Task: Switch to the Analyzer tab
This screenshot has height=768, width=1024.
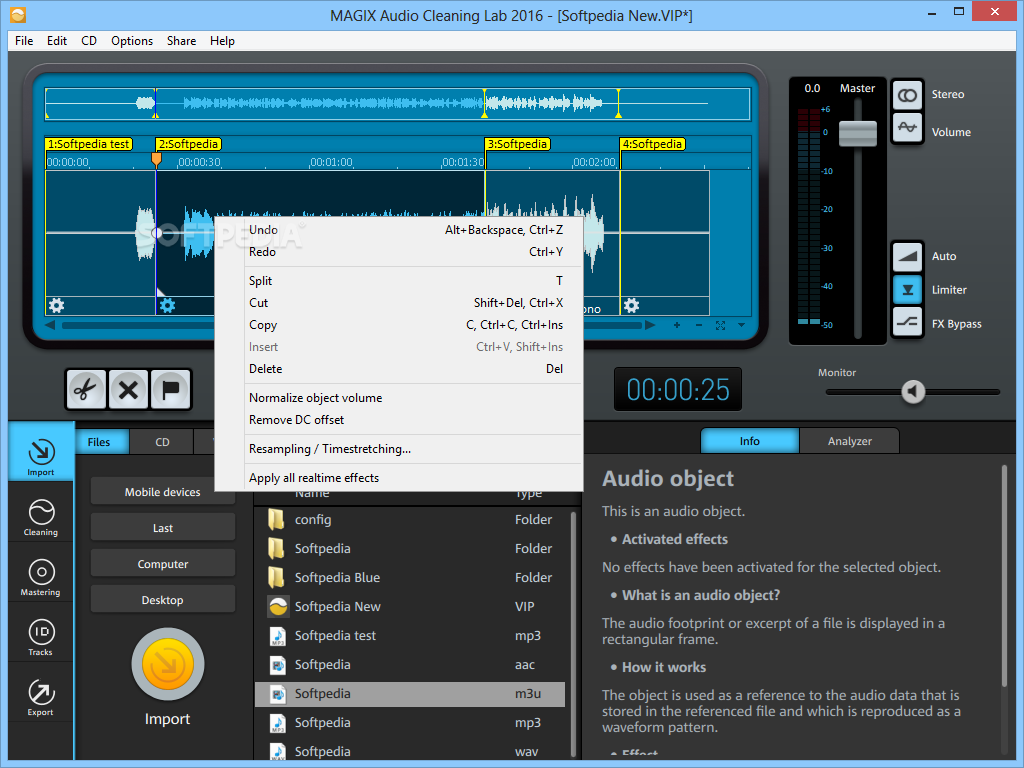Action: (x=850, y=441)
